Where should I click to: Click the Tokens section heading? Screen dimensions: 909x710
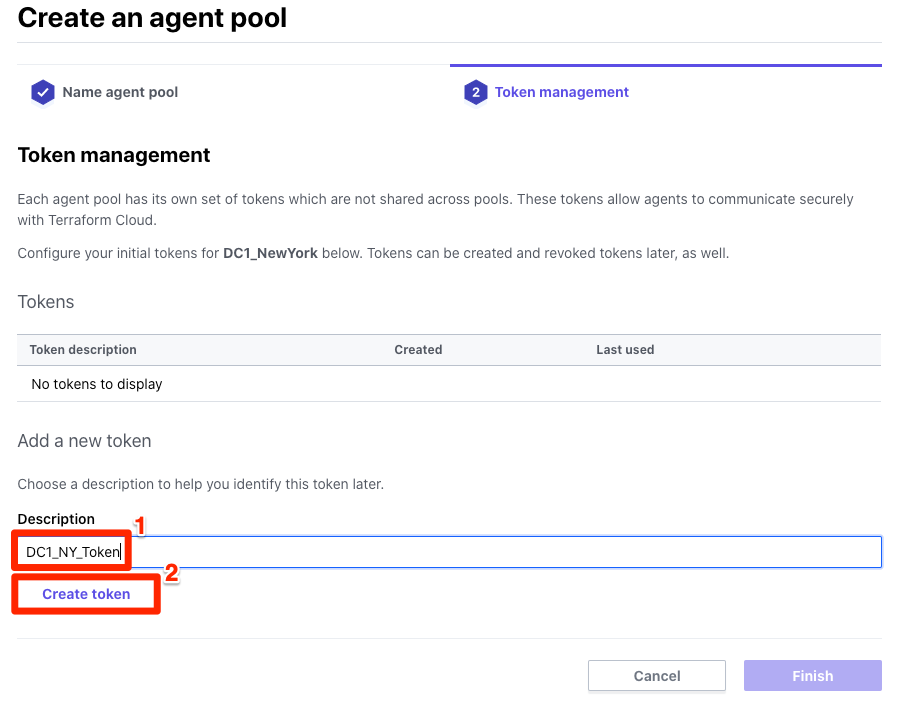click(x=46, y=302)
